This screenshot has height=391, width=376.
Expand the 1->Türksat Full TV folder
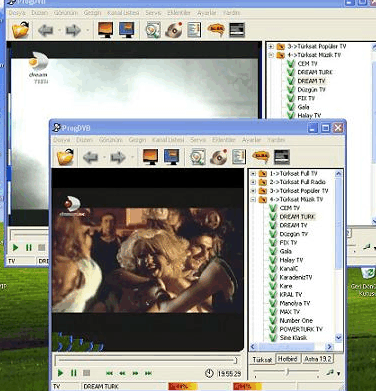[253, 173]
